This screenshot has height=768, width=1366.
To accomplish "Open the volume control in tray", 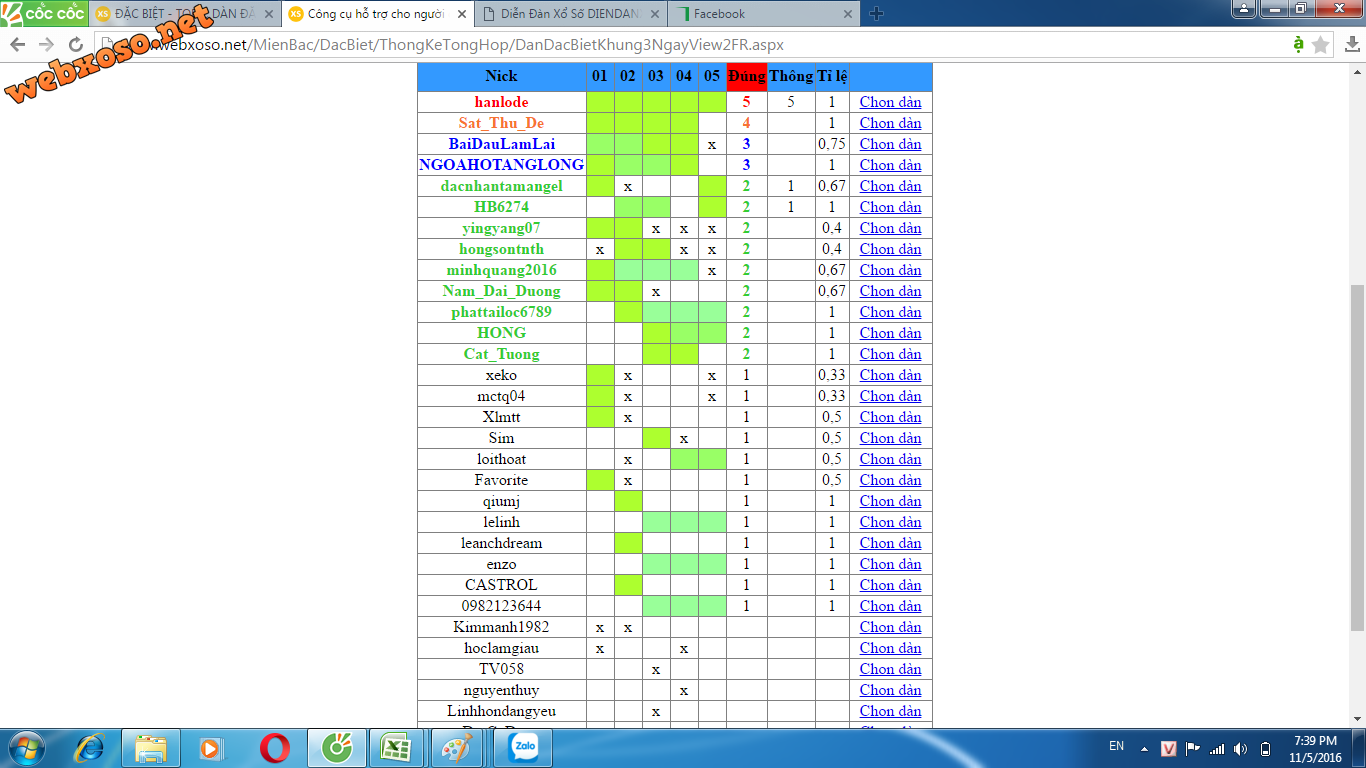I will pos(1241,748).
